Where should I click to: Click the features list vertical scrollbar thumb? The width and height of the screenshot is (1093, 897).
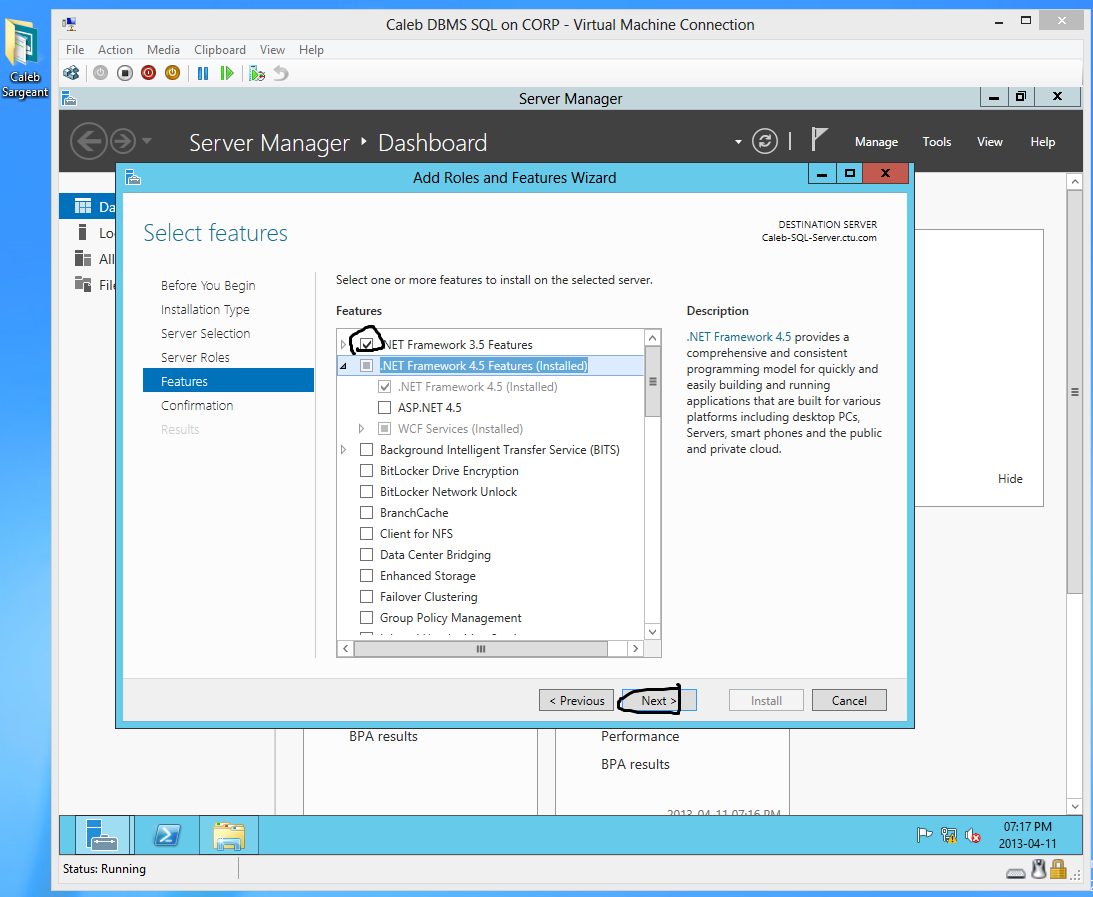coord(652,381)
